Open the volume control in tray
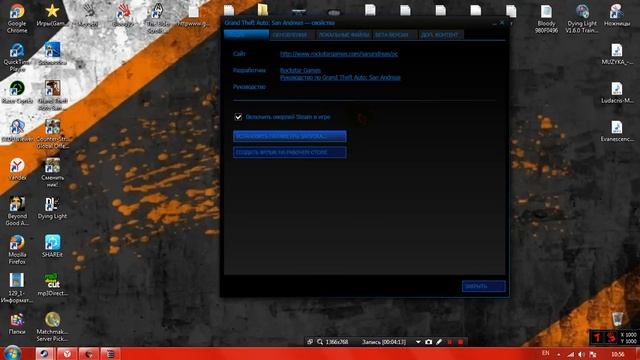 [x=582, y=354]
